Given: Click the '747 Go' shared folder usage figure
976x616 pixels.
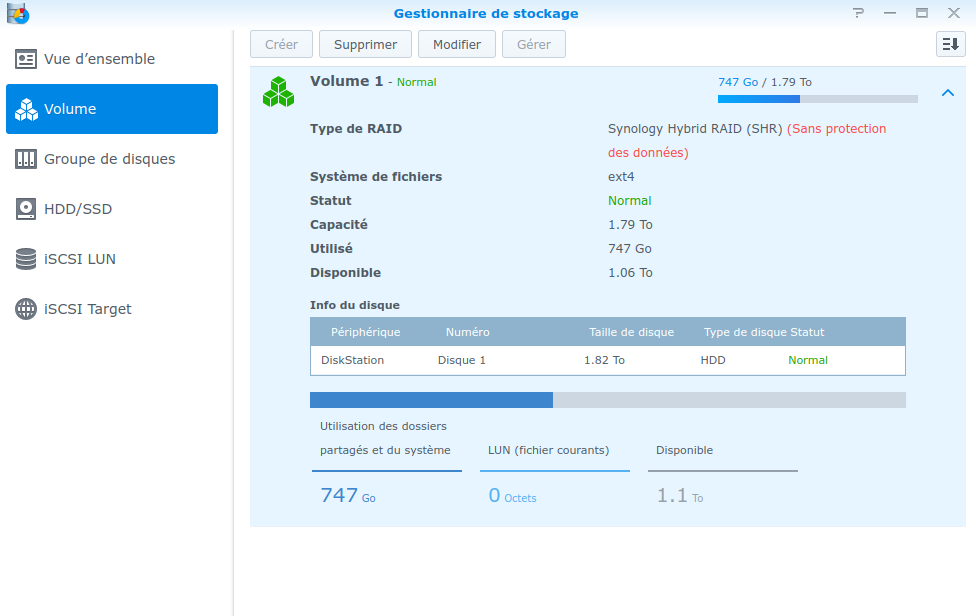Looking at the screenshot, I should [348, 495].
